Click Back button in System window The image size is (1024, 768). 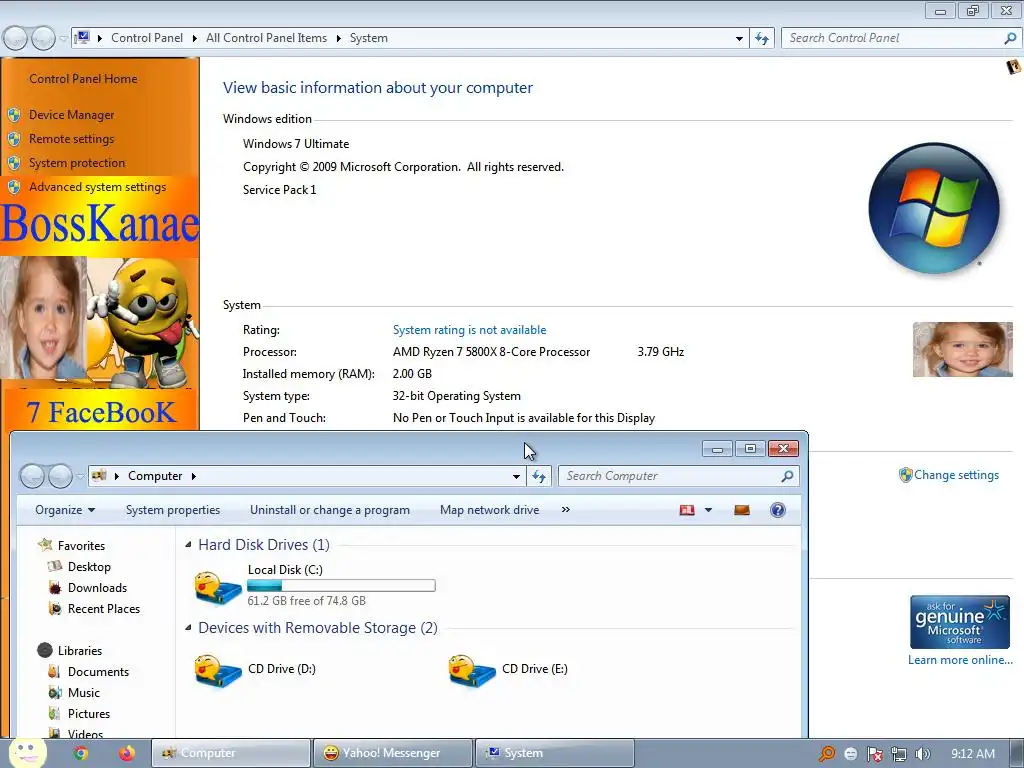click(15, 39)
